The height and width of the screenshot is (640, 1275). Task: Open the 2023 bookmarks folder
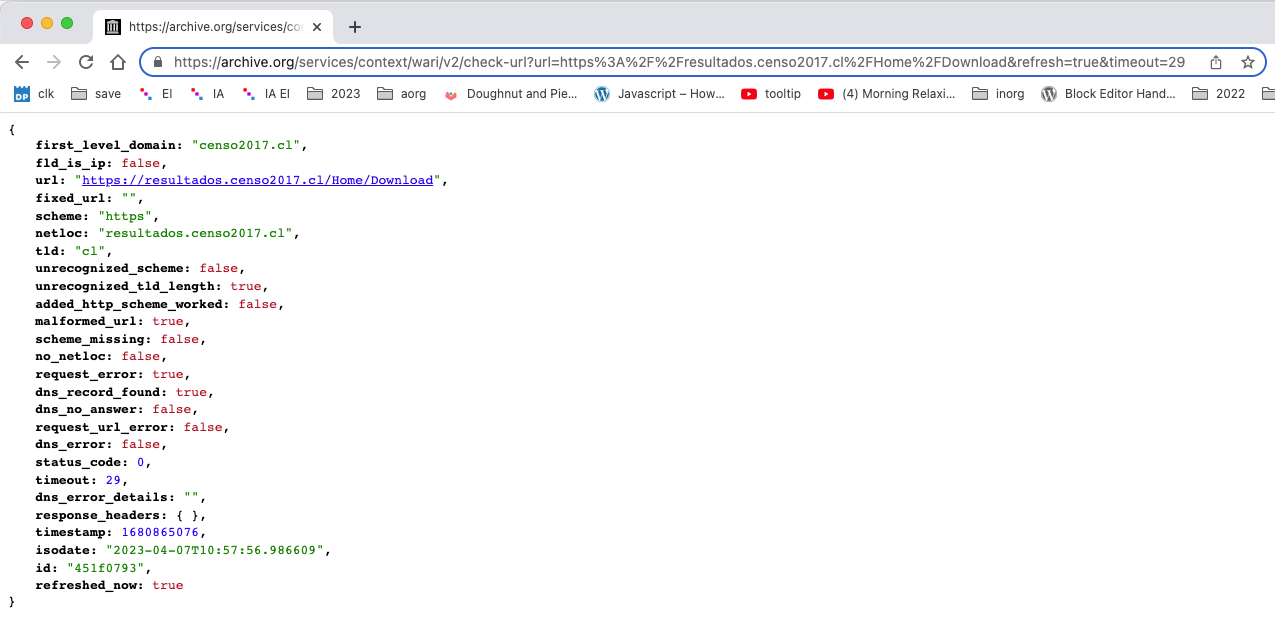[333, 93]
